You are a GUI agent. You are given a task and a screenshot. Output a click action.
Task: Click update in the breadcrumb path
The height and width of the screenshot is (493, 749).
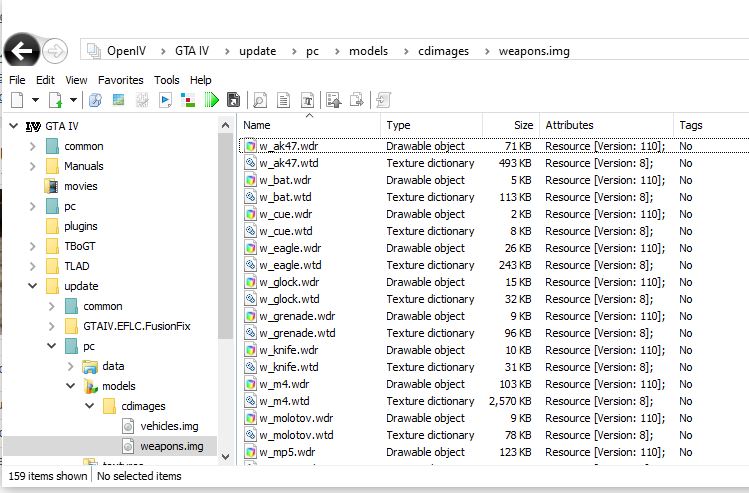point(257,51)
